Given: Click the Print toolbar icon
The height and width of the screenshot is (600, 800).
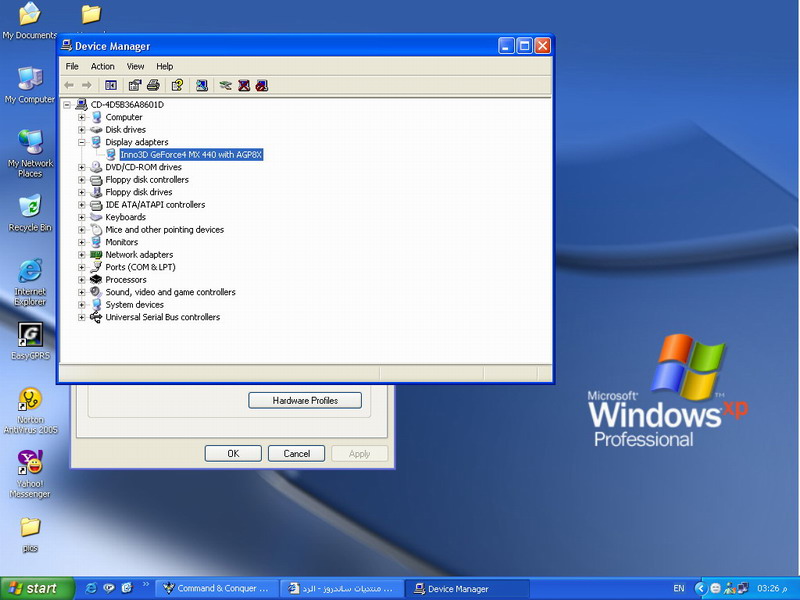Looking at the screenshot, I should point(153,85).
